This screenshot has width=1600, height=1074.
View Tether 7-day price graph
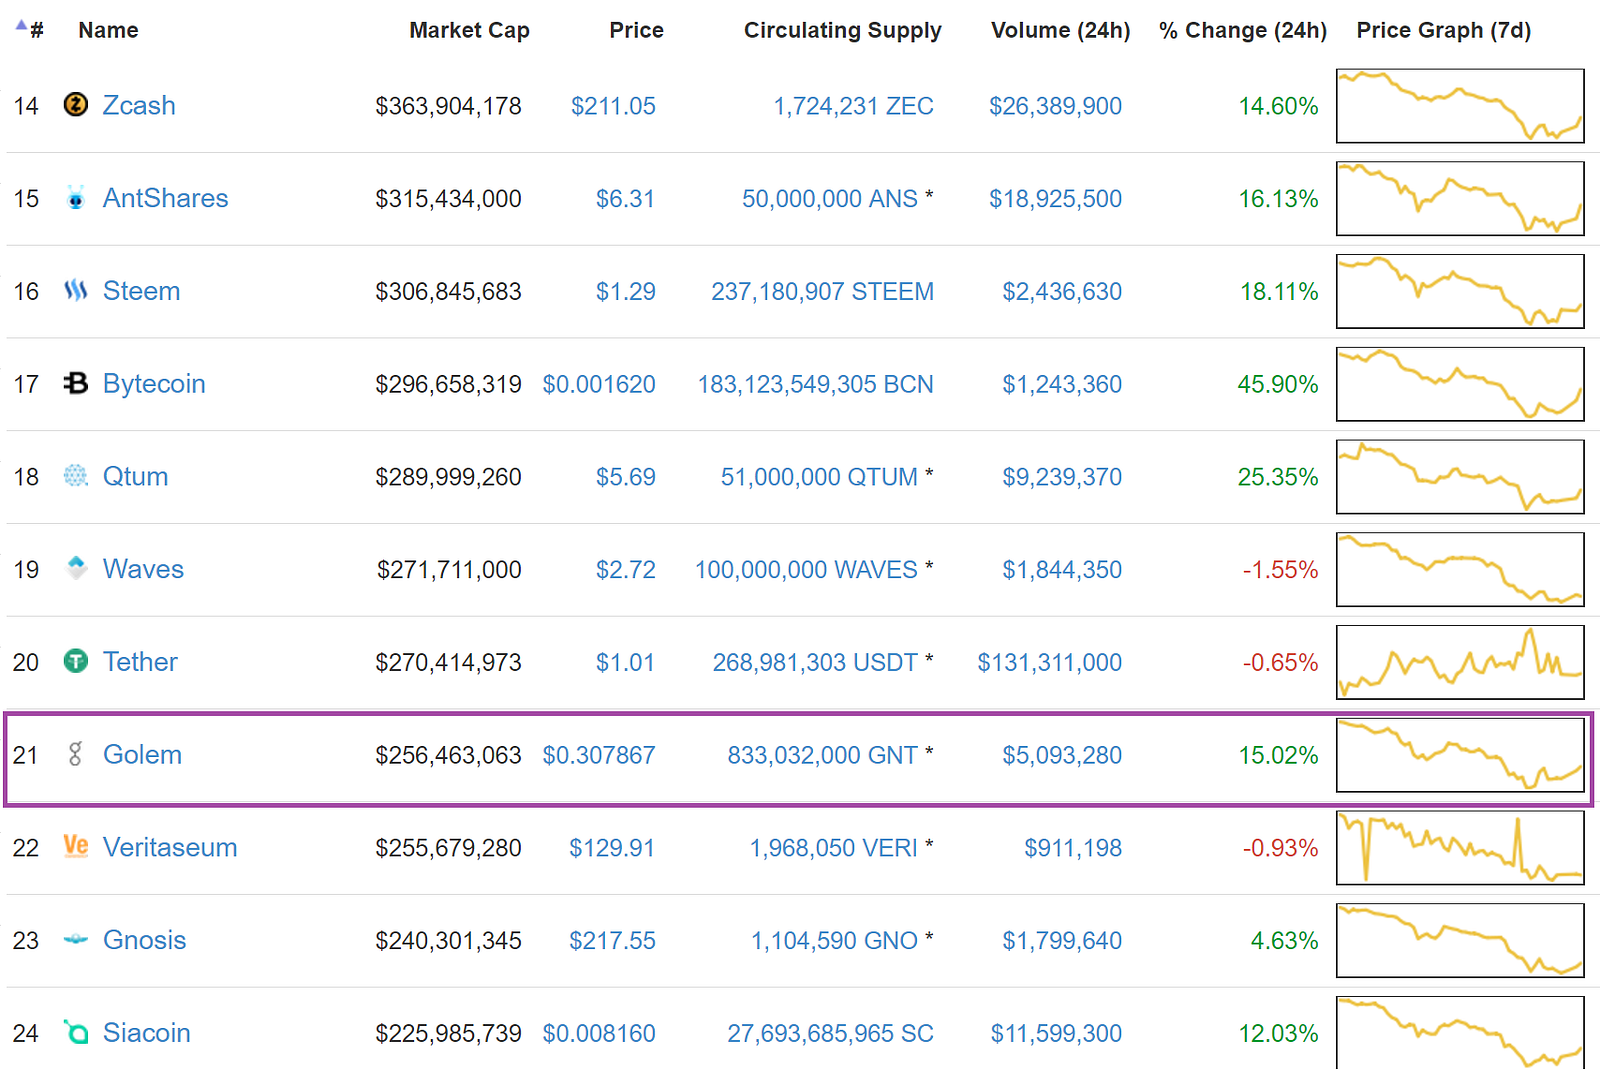1460,662
